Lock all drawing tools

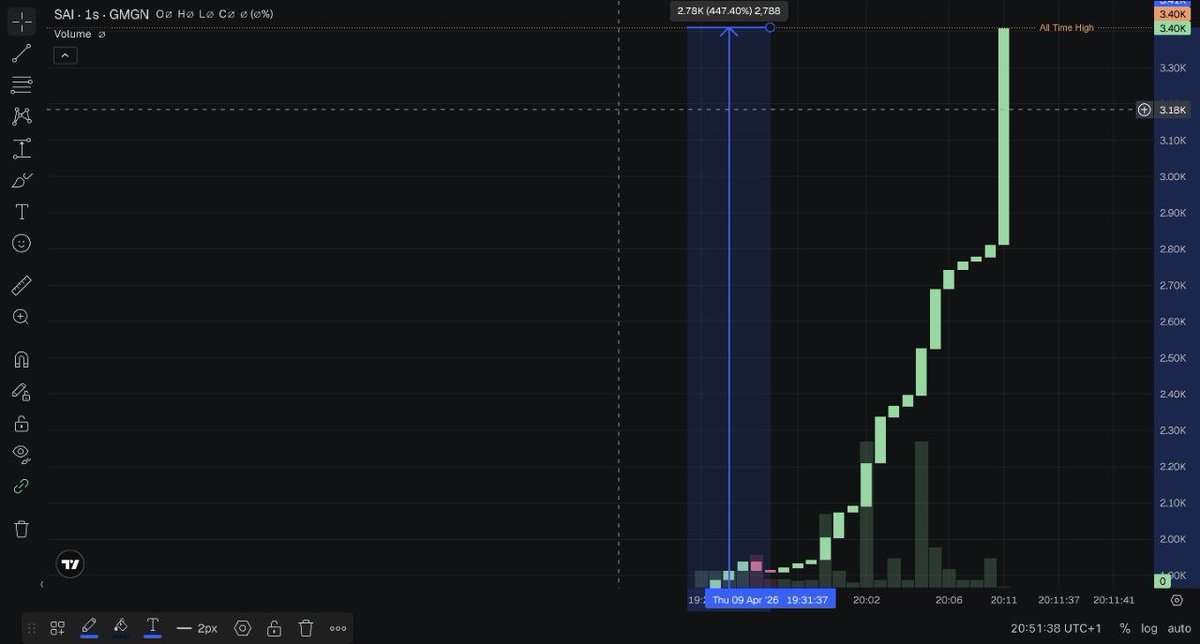click(x=22, y=423)
